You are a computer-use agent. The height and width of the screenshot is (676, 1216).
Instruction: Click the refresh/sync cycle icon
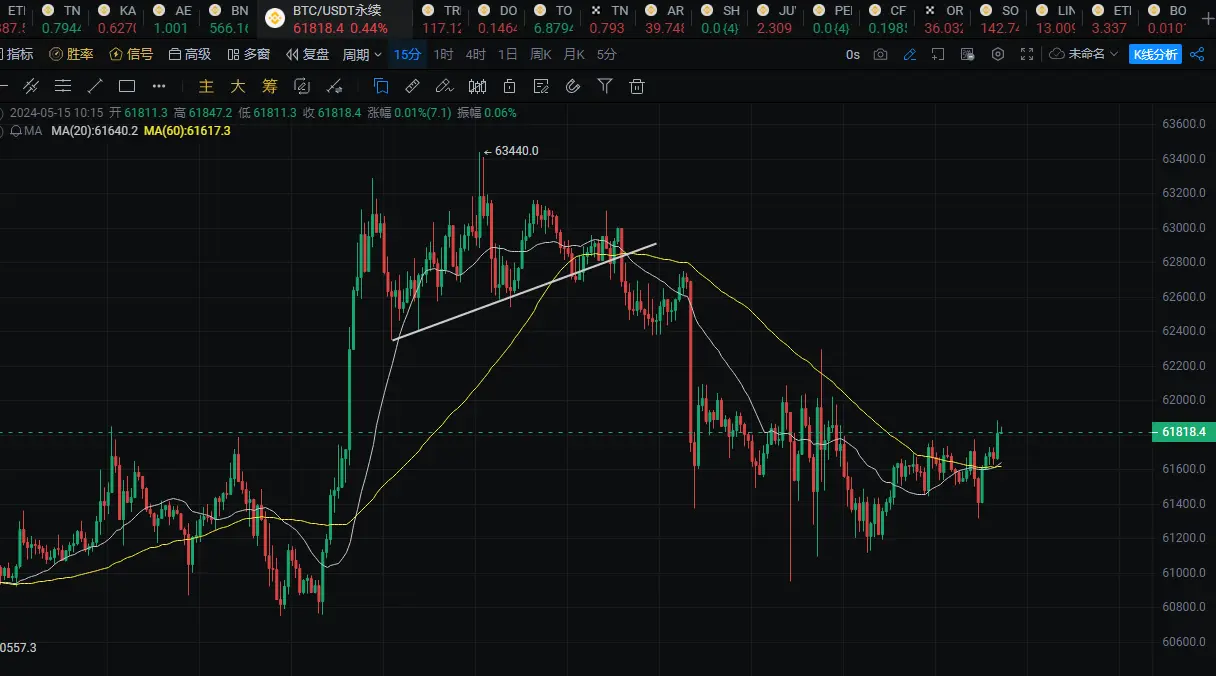(302, 86)
